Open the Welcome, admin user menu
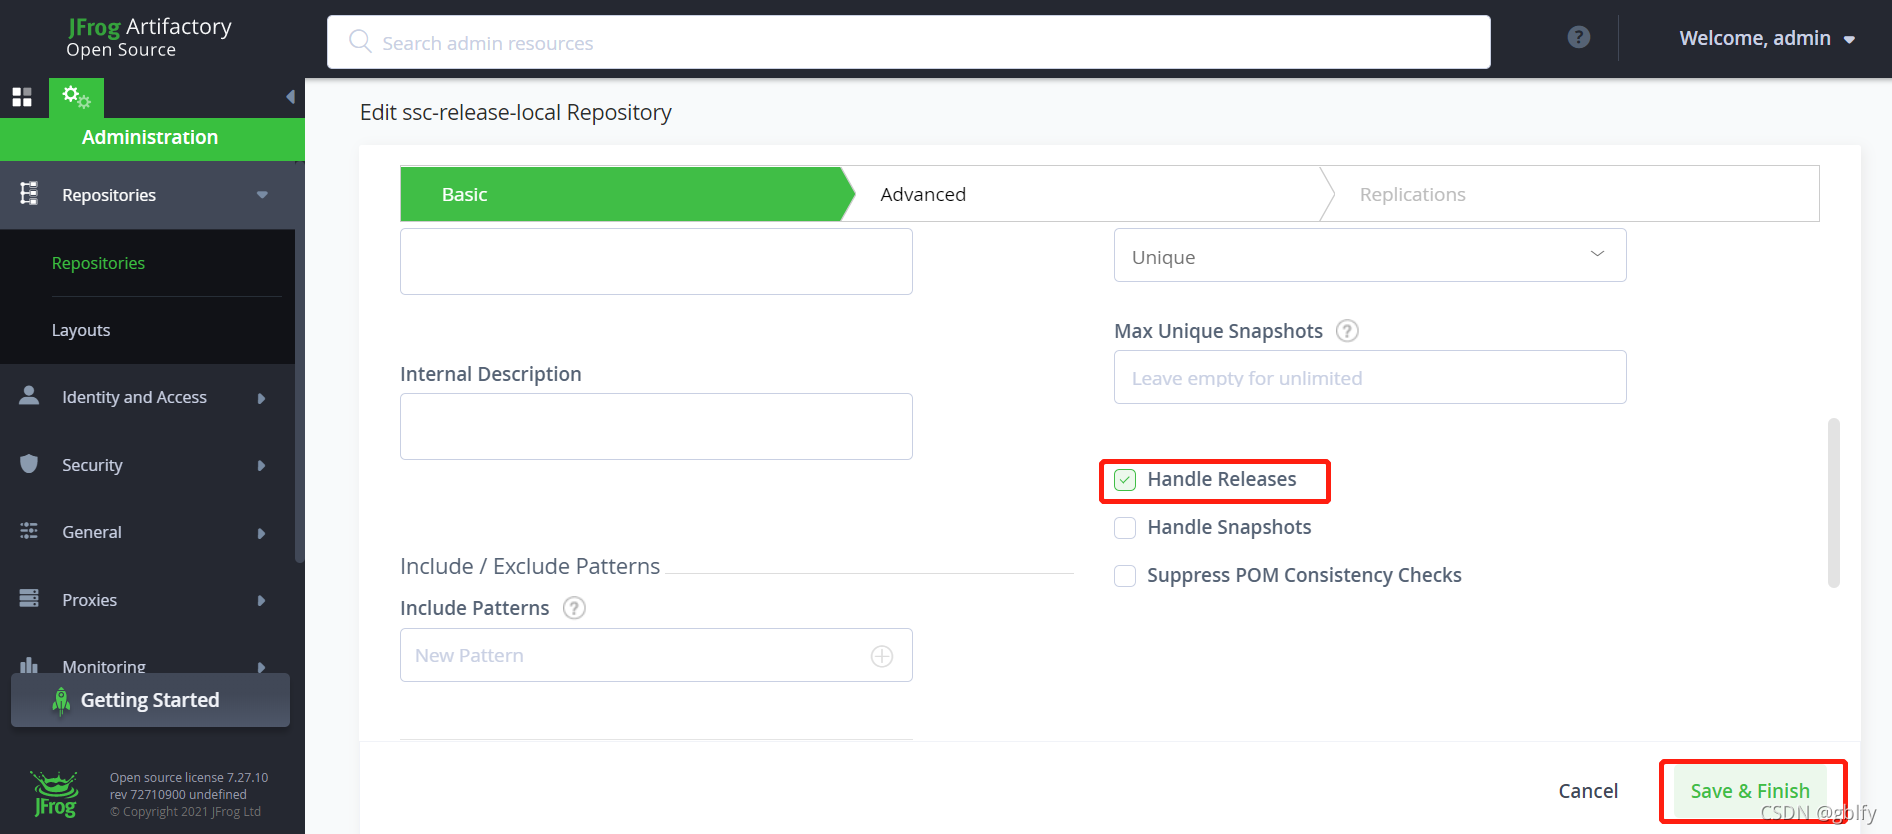Image resolution: width=1892 pixels, height=834 pixels. pos(1767,38)
